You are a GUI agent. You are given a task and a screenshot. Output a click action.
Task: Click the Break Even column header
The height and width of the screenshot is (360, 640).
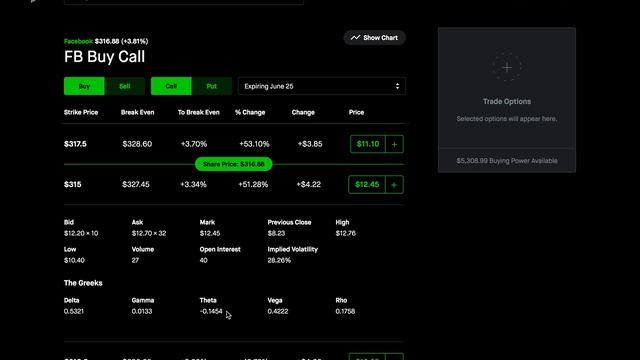(138, 112)
